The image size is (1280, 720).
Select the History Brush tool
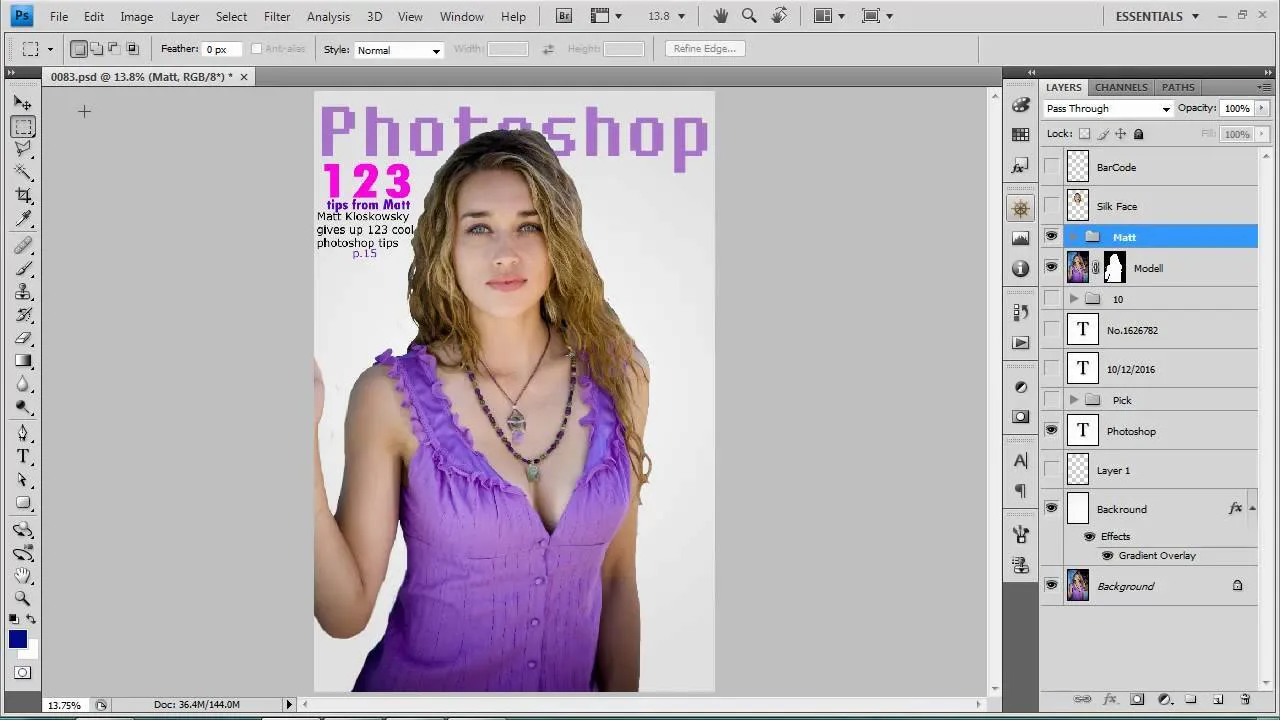point(23,314)
